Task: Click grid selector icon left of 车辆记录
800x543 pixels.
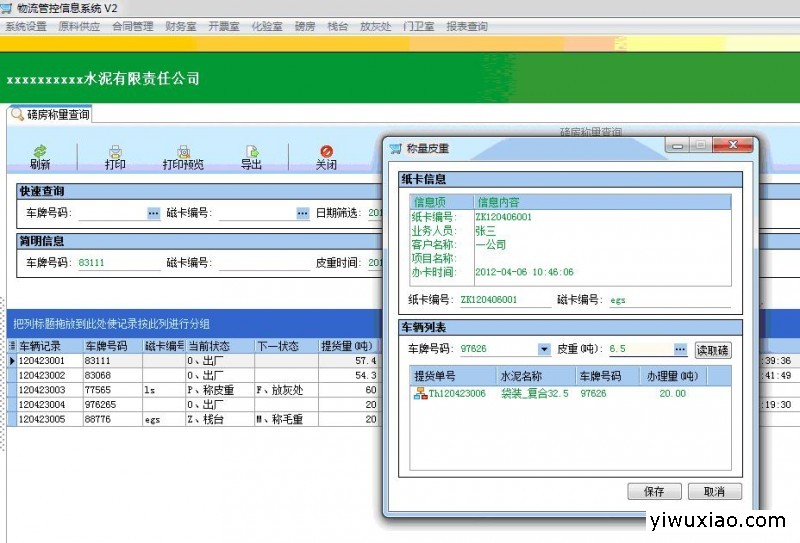Action: (x=12, y=346)
